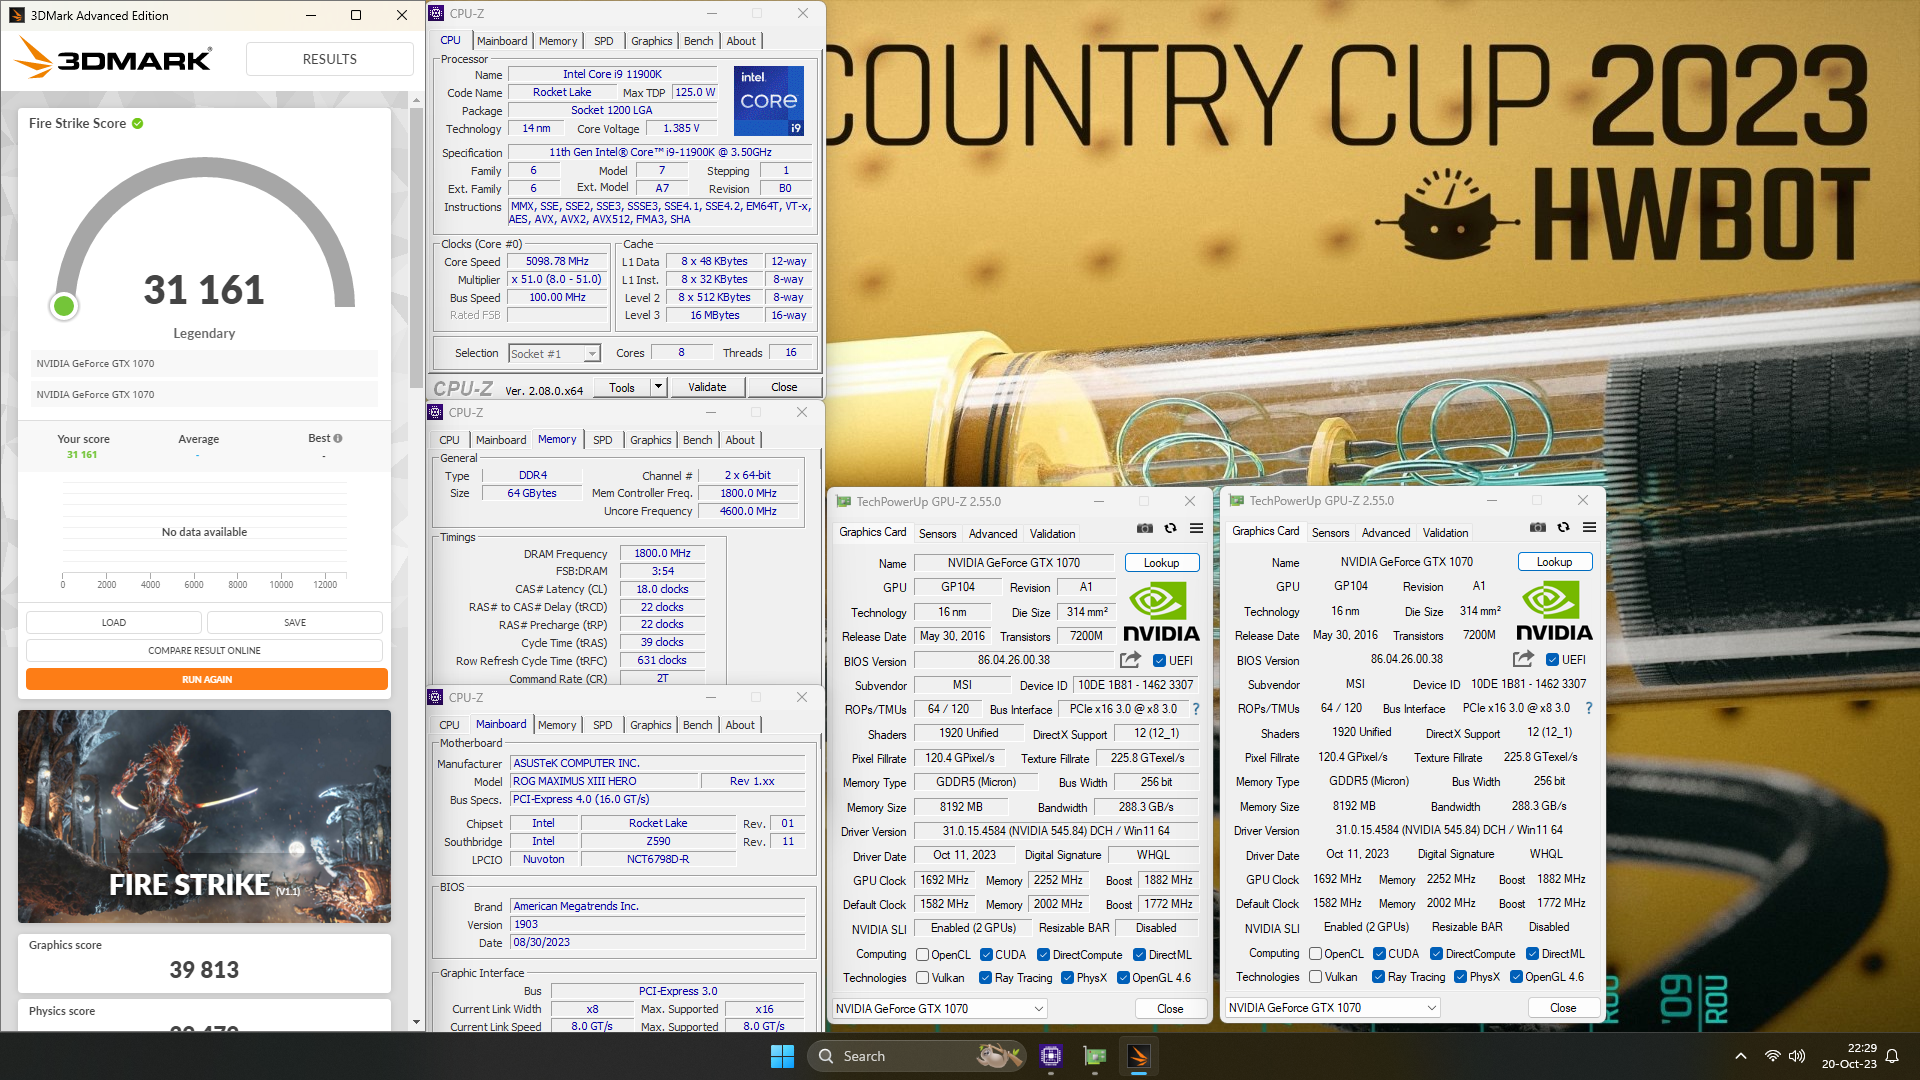Click the GPU-Z screenshot camera icon, left window
The height and width of the screenshot is (1080, 1920).
tap(1144, 528)
